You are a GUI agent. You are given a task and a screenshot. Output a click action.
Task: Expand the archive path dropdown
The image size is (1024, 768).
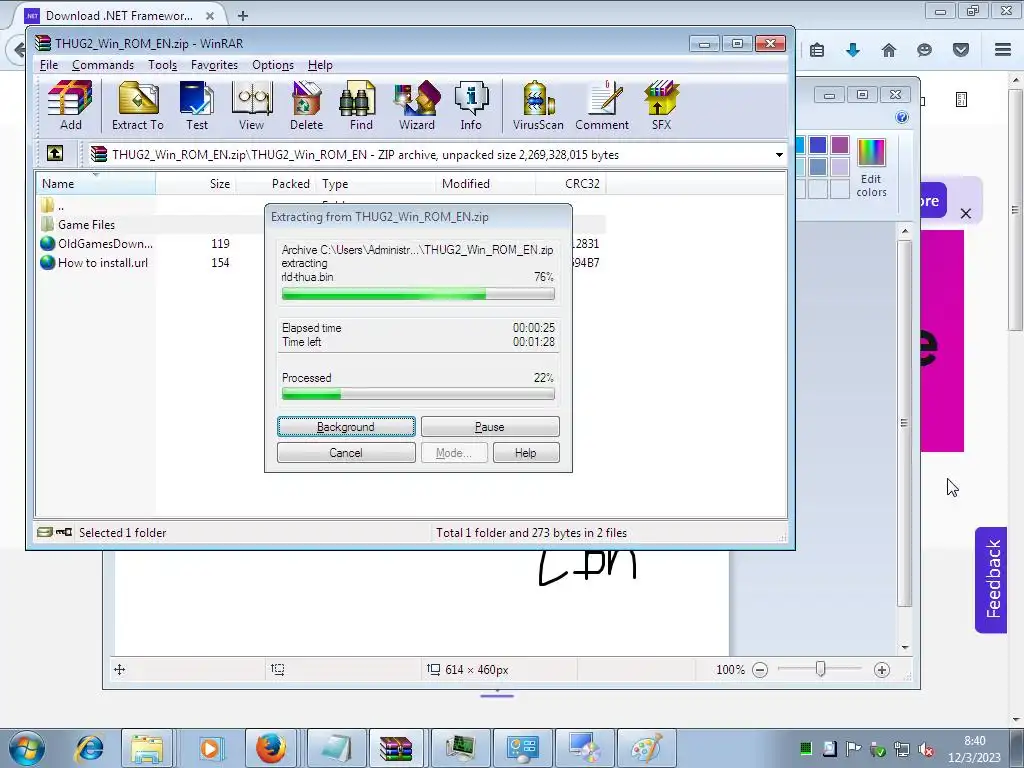[779, 155]
